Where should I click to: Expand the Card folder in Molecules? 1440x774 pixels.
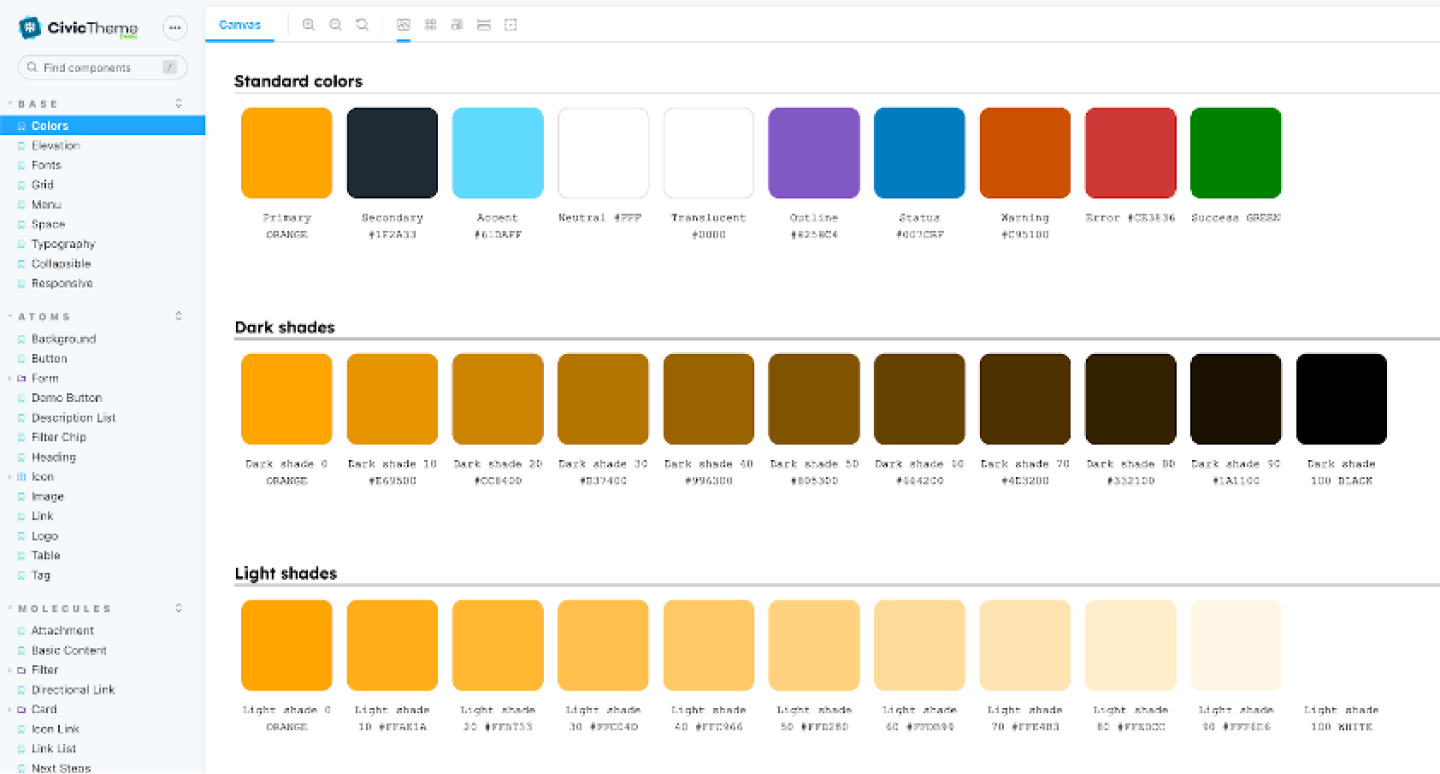pyautogui.click(x=44, y=709)
